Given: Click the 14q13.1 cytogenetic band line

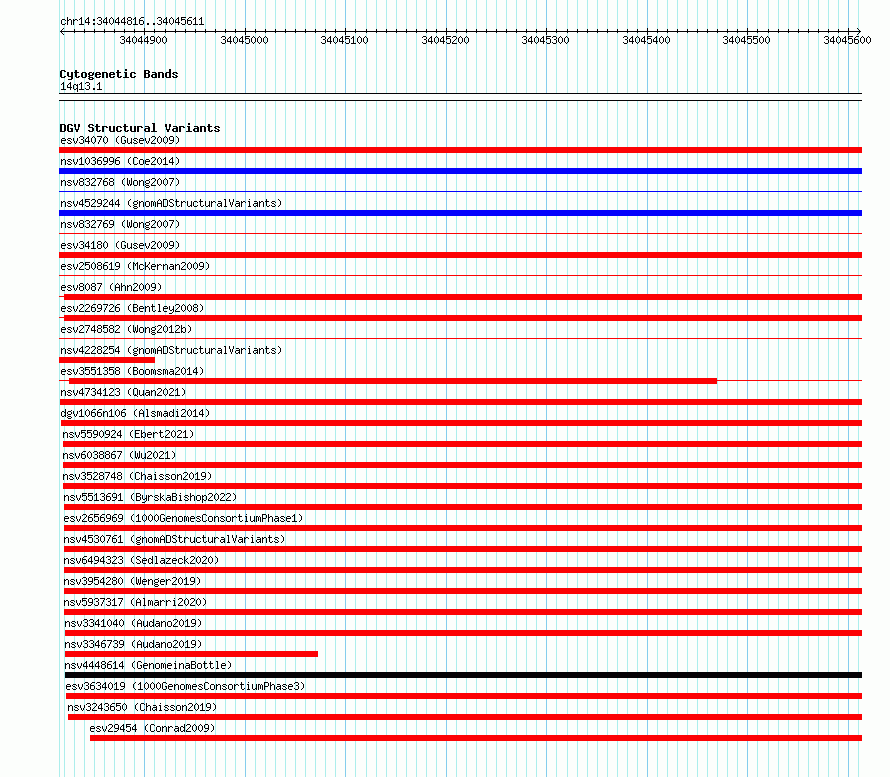Looking at the screenshot, I should pyautogui.click(x=460, y=97).
